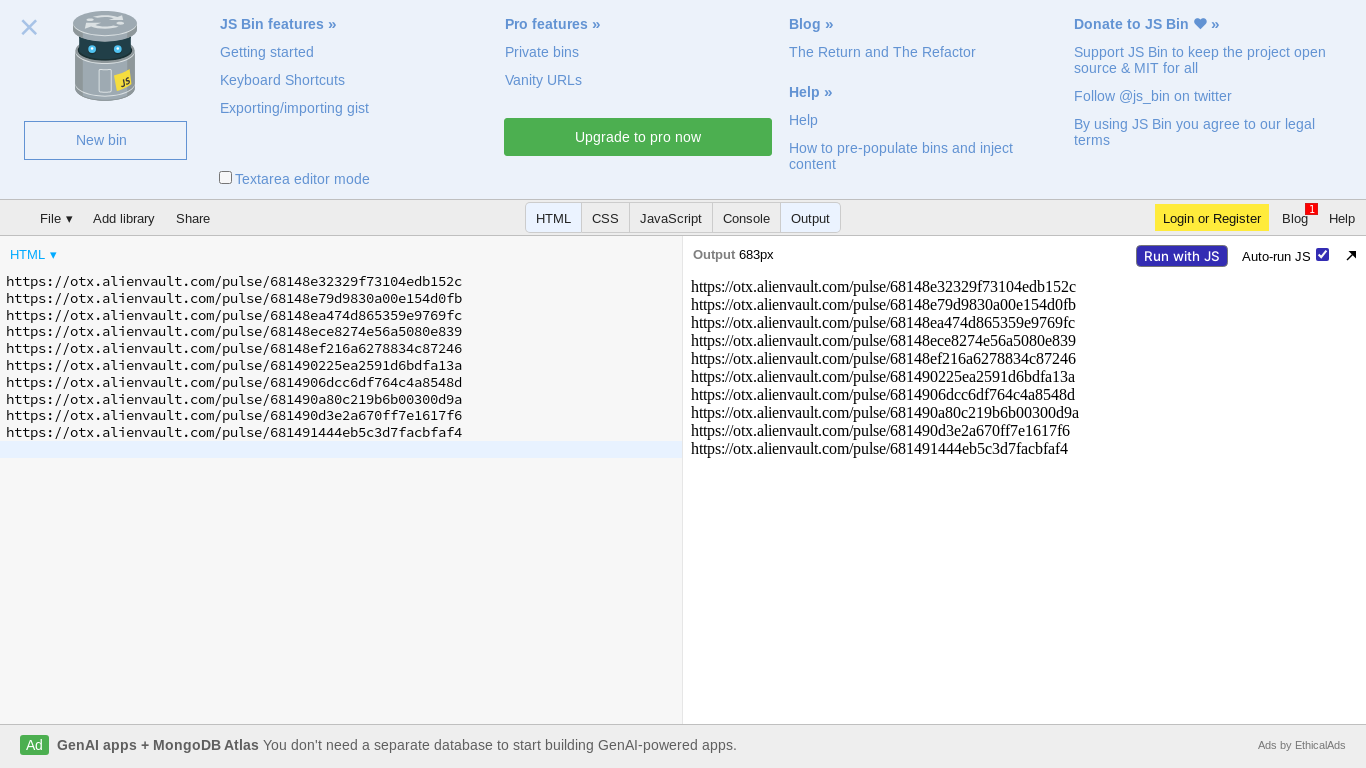Open the Help link in toolbar
This screenshot has width=1366, height=768.
[1342, 218]
